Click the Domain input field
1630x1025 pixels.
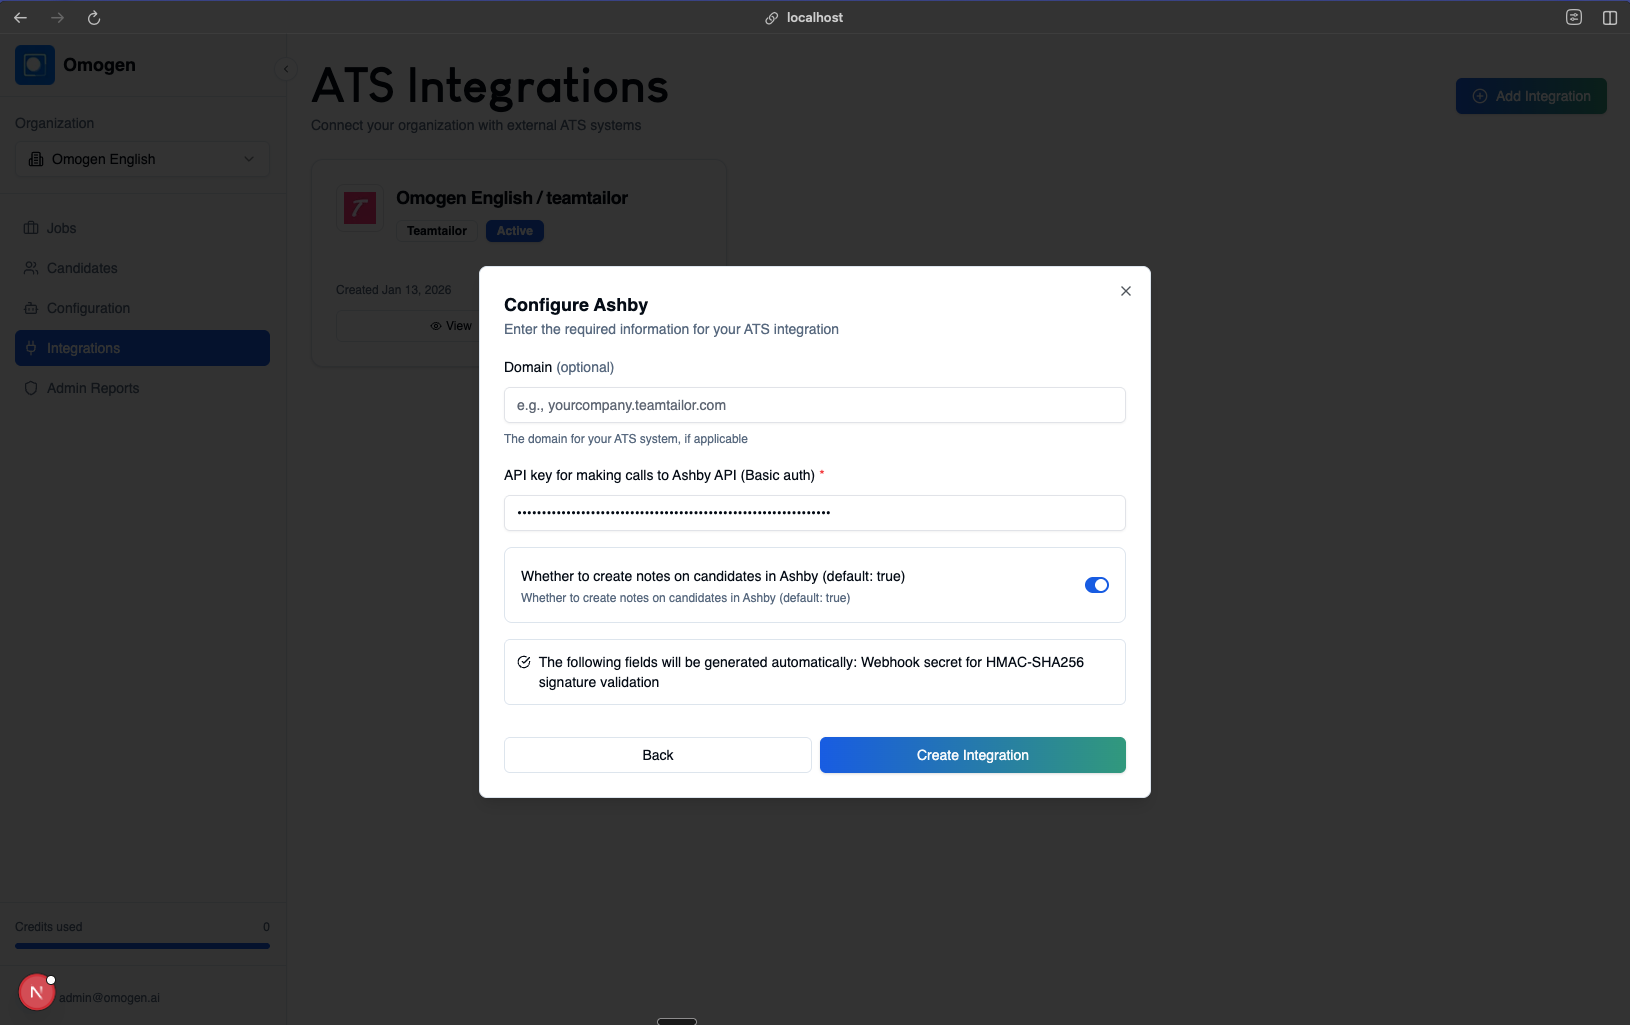814,405
